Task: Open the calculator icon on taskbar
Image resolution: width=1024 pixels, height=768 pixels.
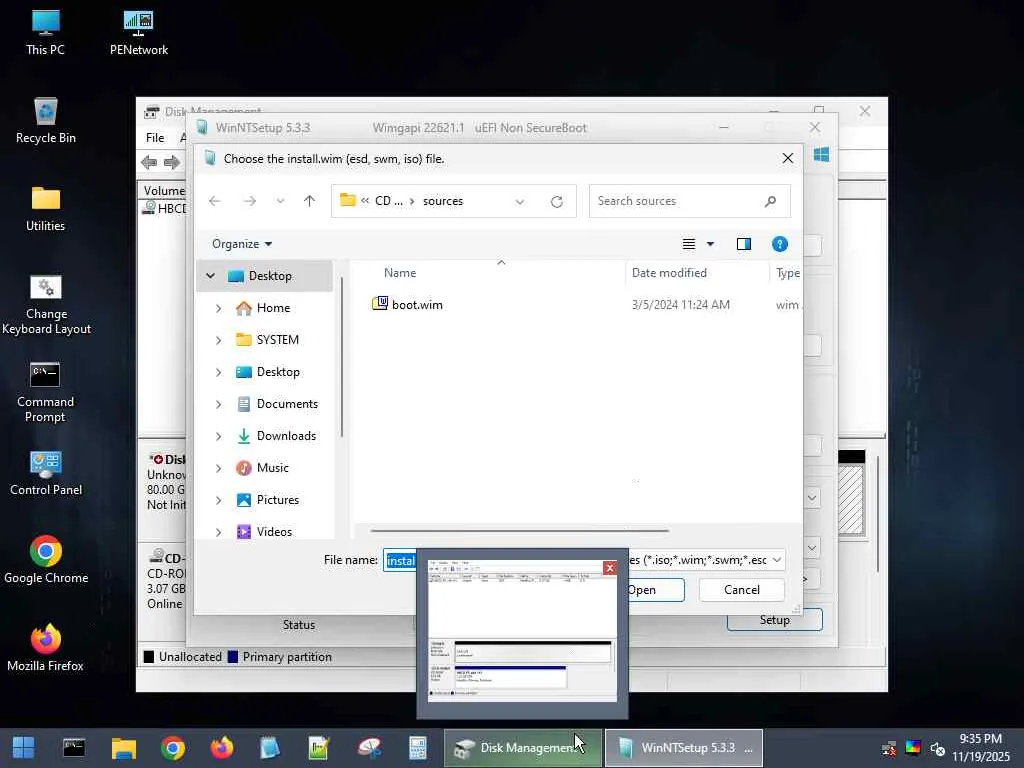Action: click(418, 748)
